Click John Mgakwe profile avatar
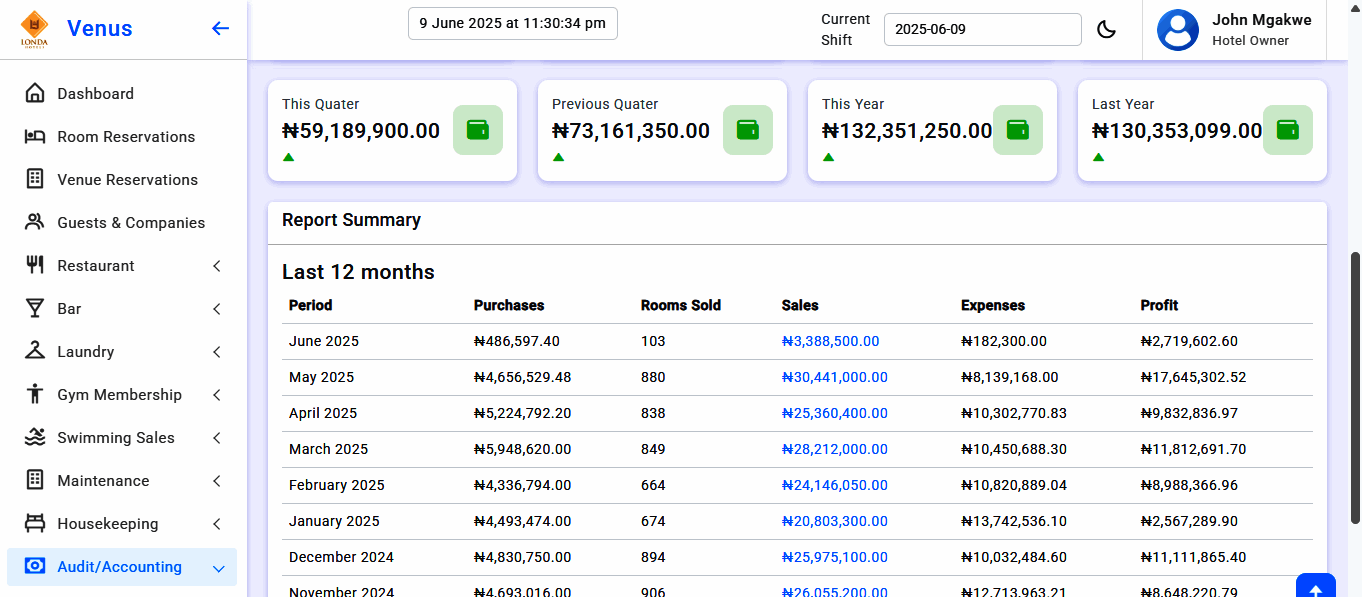Image resolution: width=1362 pixels, height=597 pixels. (1177, 30)
